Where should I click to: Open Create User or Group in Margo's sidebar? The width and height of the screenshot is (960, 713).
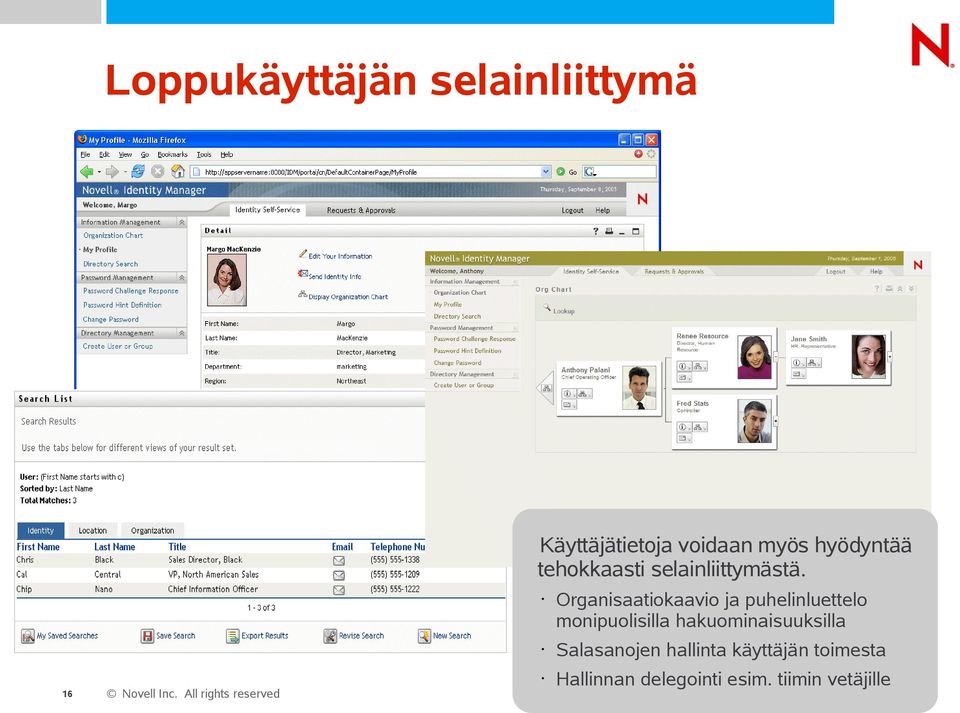click(118, 346)
